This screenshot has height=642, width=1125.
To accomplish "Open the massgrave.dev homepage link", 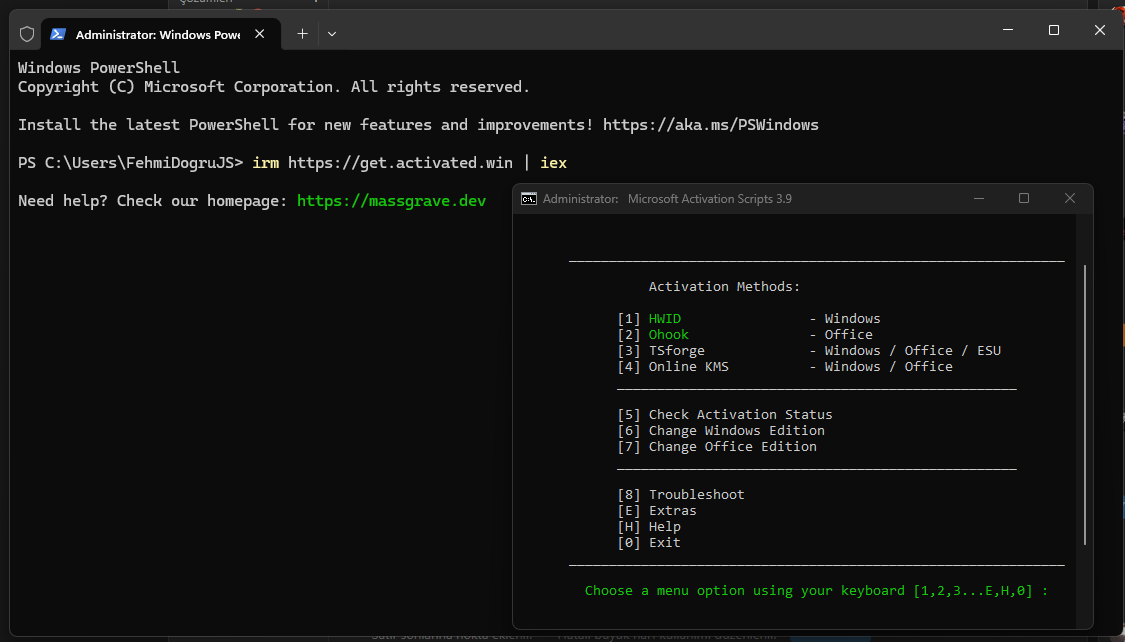I will point(391,201).
